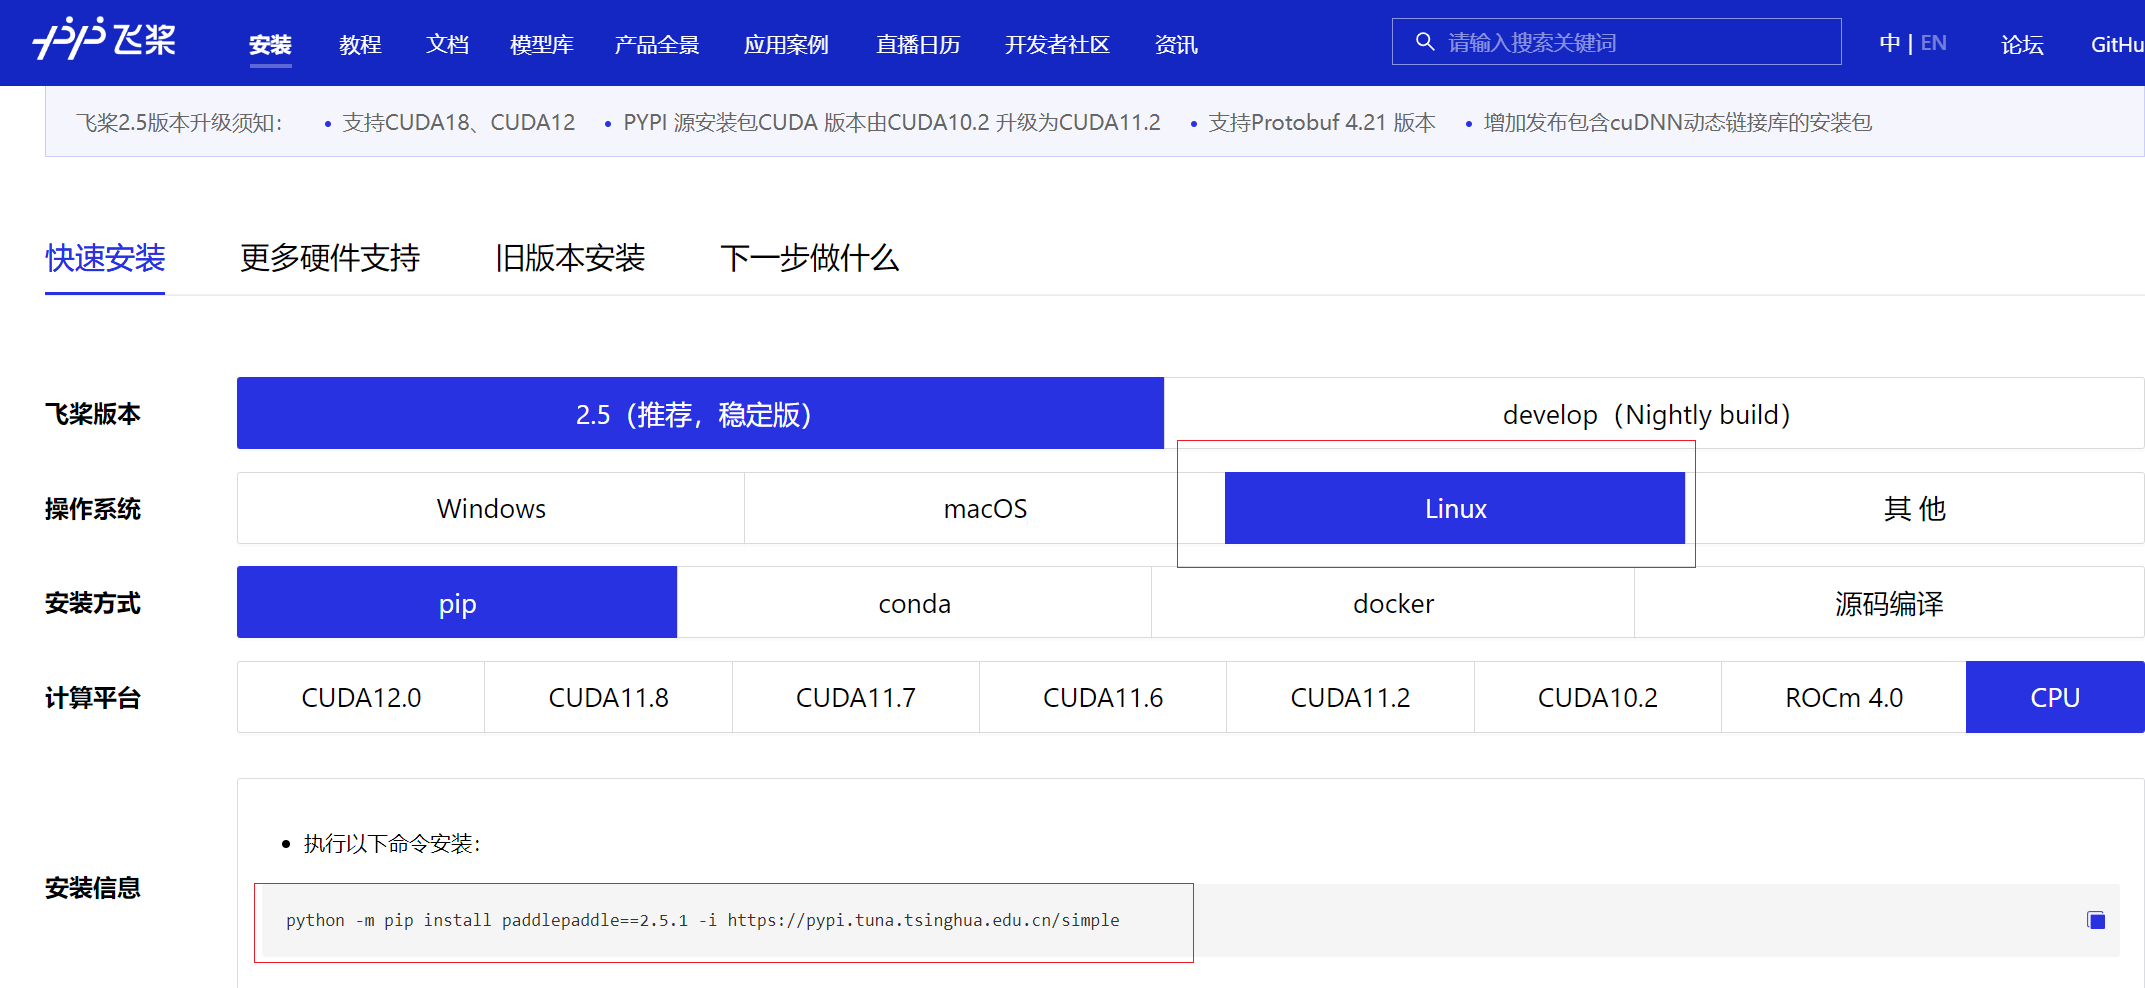This screenshot has height=988, width=2145.
Task: Click the 飞桨版本 row label
Action: [93, 413]
